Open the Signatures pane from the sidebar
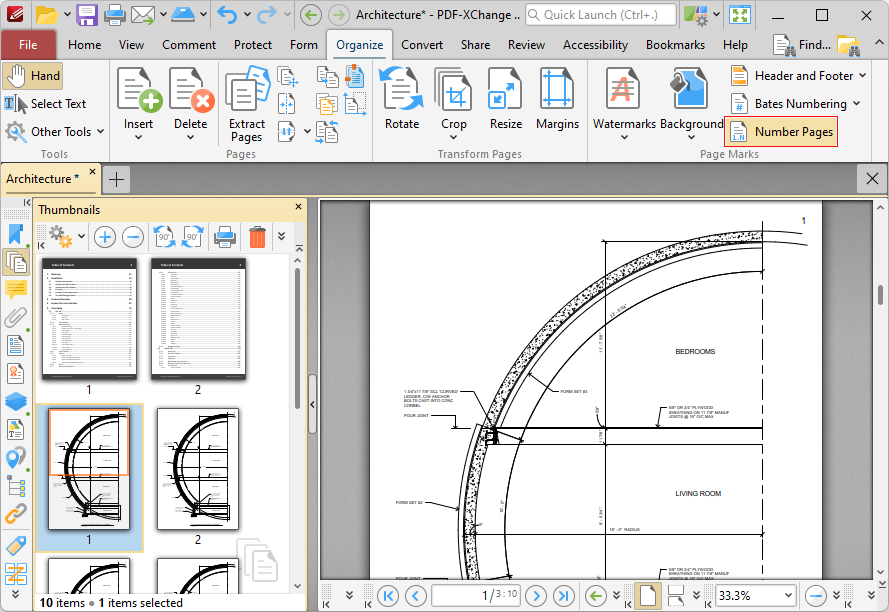889x612 pixels. (15, 373)
